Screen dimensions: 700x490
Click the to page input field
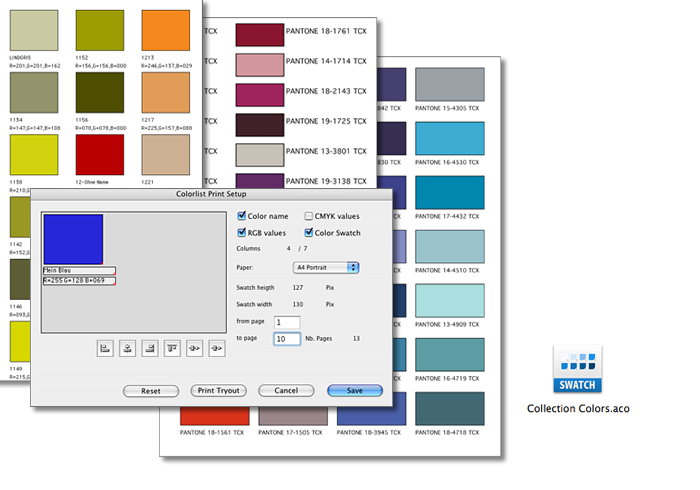click(x=287, y=339)
